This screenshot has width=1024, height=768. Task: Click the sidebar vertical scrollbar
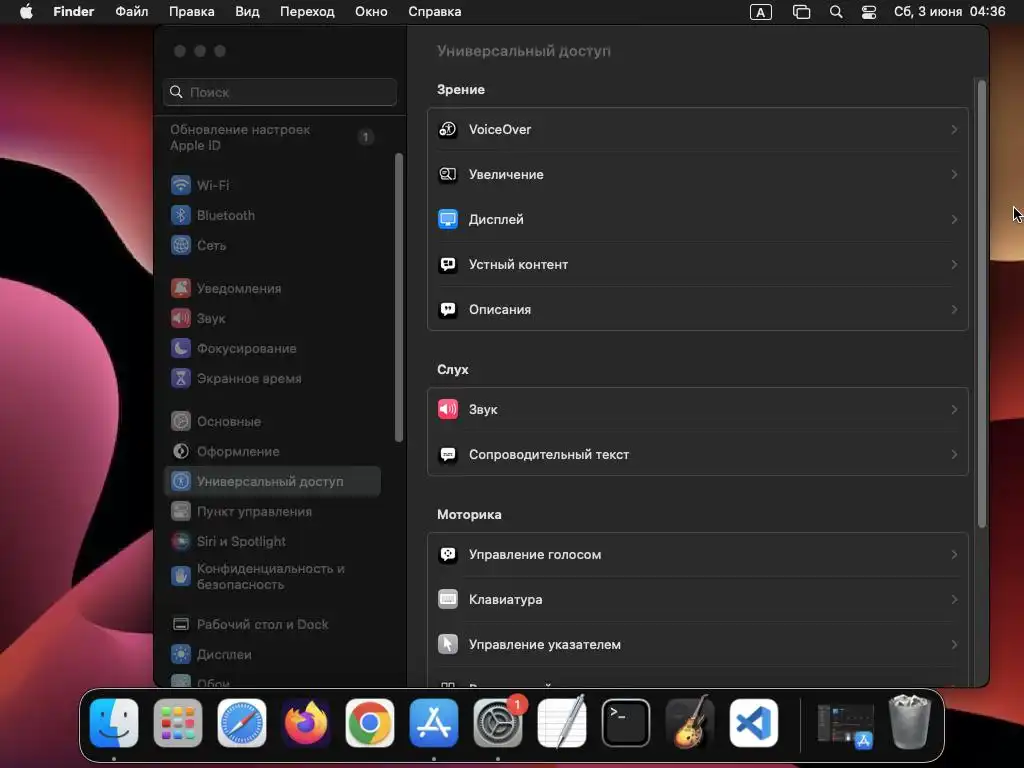point(398,298)
